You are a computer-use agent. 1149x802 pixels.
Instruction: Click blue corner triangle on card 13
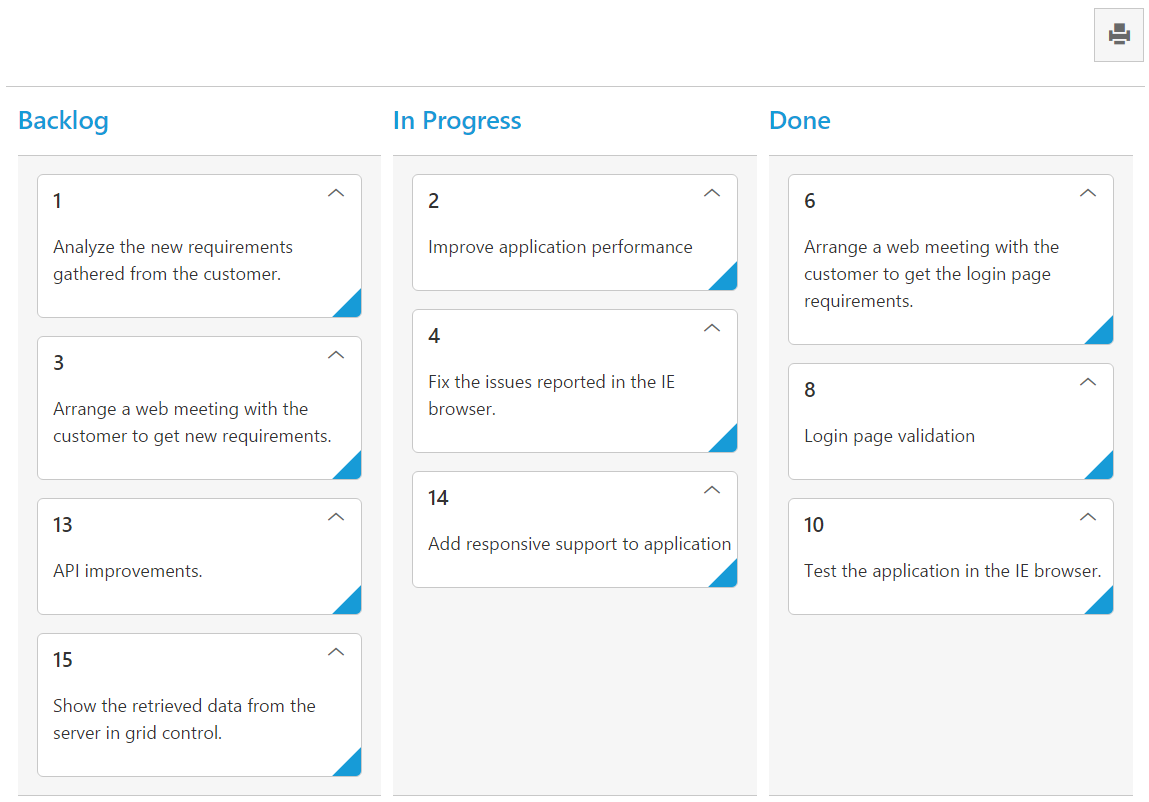351,604
